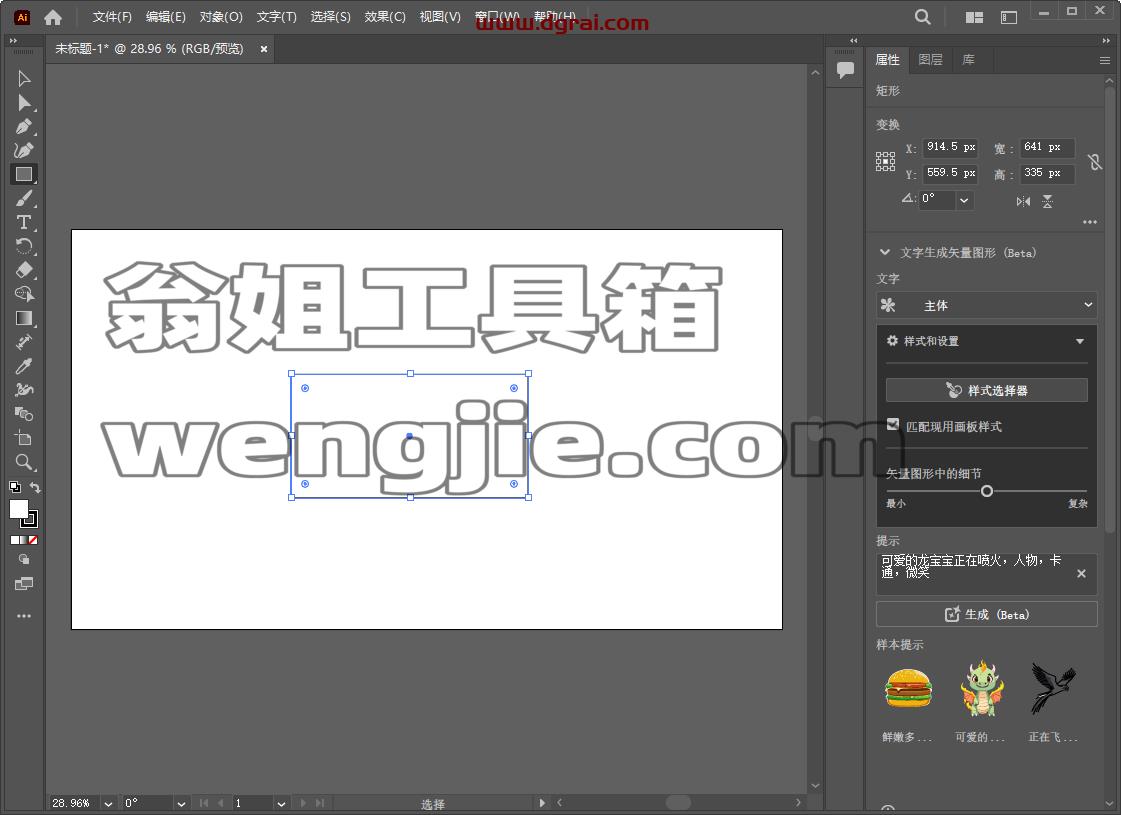Flip selection vertically
1121x815 pixels.
[x=1047, y=202]
